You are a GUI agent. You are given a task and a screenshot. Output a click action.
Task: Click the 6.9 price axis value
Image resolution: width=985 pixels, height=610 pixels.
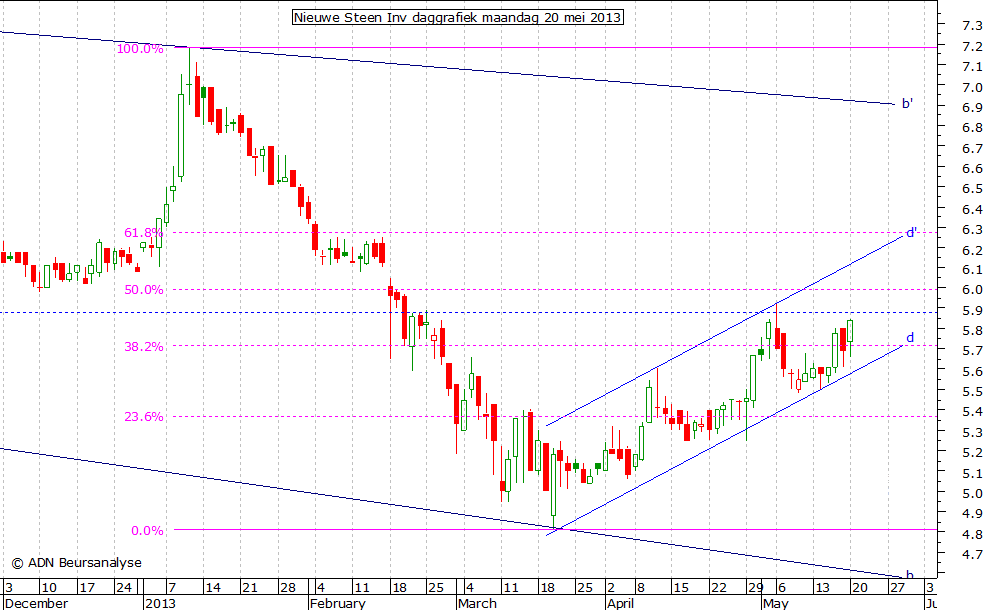(x=972, y=107)
